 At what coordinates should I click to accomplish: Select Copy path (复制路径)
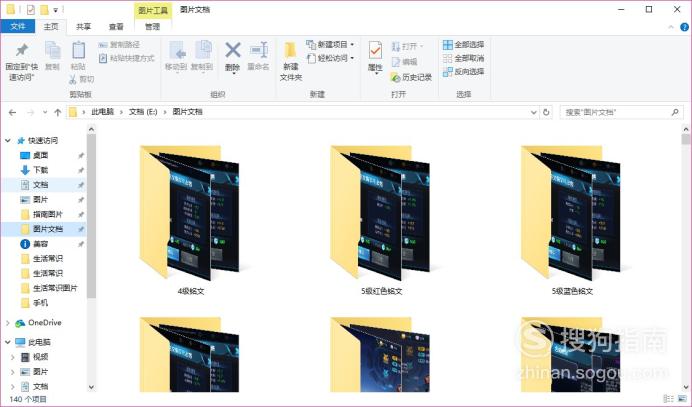pyautogui.click(x=119, y=45)
